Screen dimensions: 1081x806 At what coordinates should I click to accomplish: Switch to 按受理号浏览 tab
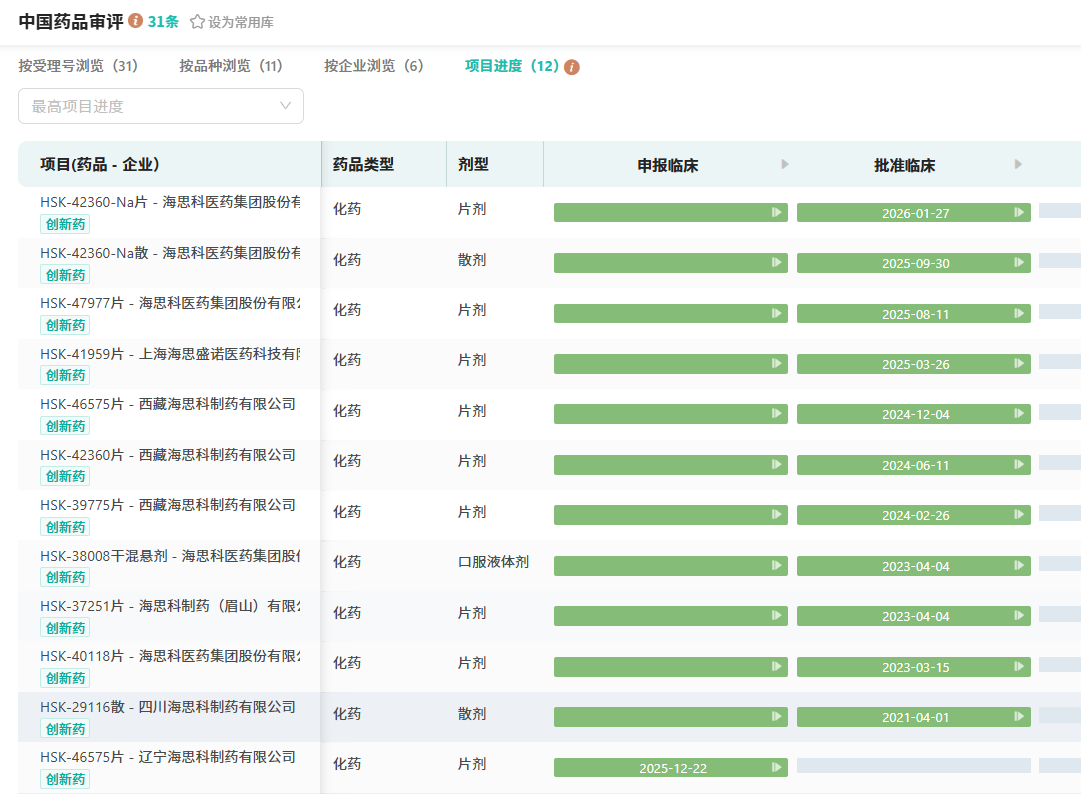click(78, 66)
